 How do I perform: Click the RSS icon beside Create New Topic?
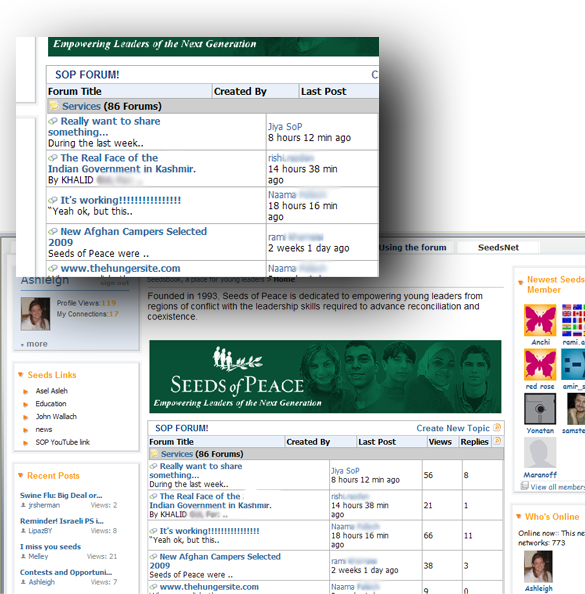[497, 428]
